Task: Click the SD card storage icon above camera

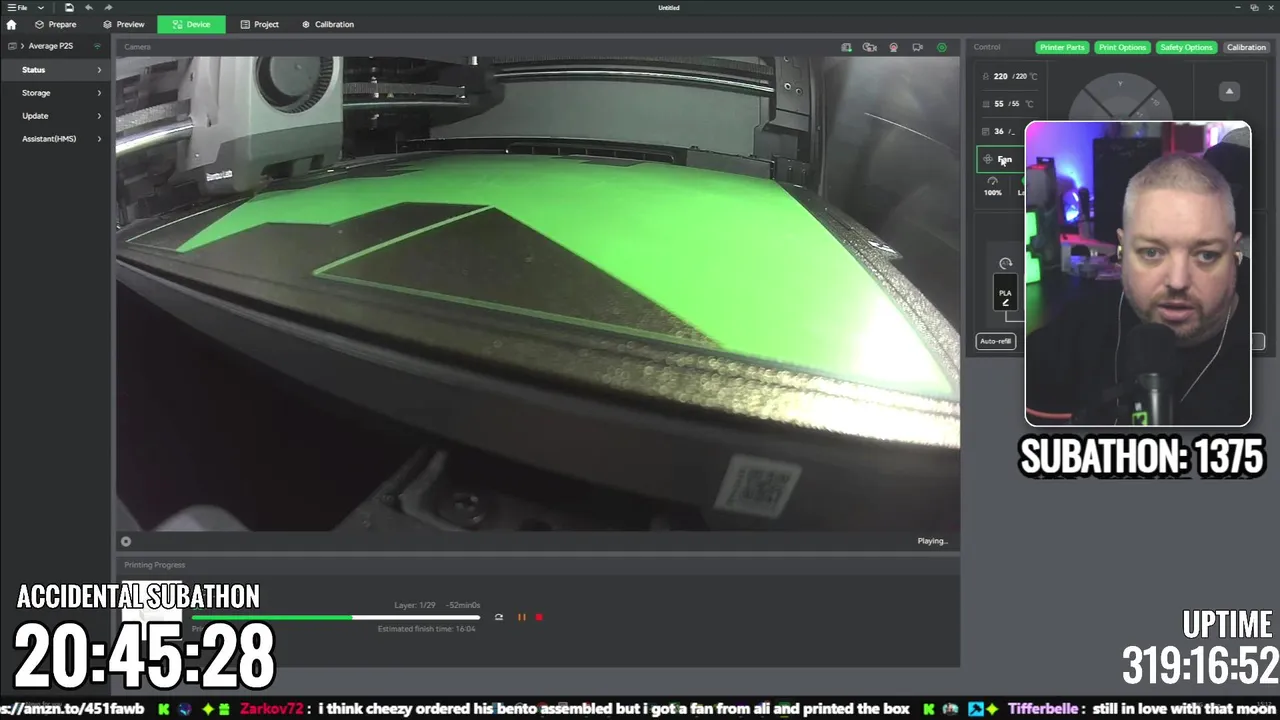Action: click(x=846, y=47)
